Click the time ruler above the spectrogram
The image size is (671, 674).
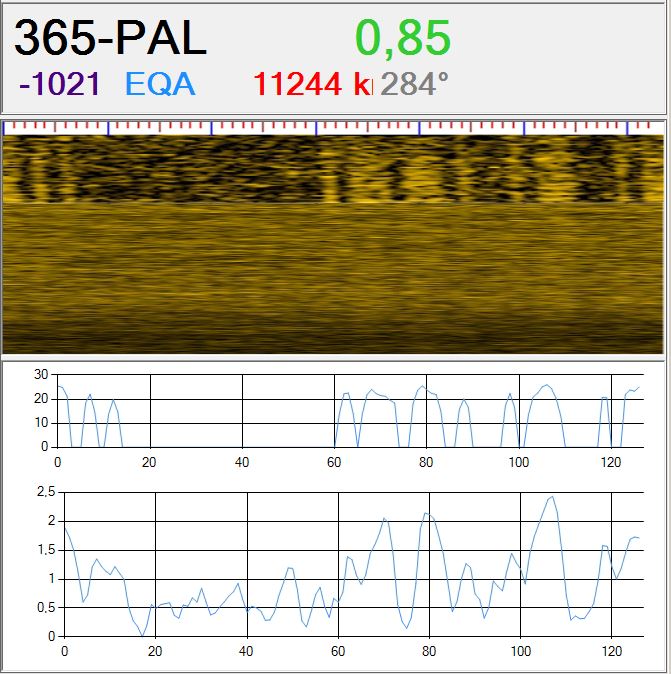pyautogui.click(x=333, y=128)
